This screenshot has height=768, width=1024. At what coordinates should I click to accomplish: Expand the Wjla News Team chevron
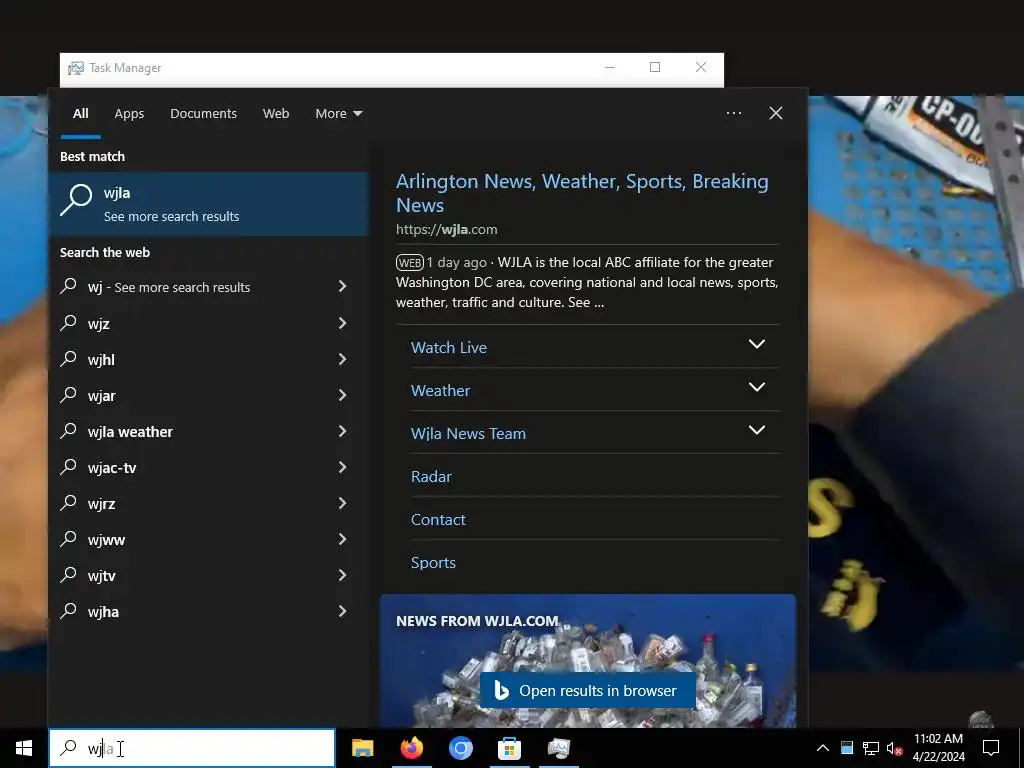(x=756, y=430)
